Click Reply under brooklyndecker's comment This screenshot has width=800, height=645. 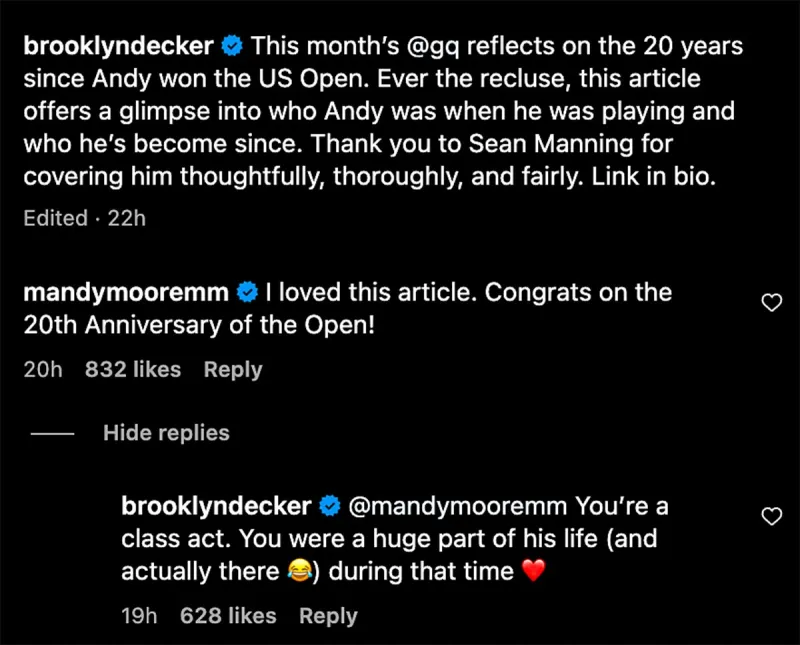328,616
